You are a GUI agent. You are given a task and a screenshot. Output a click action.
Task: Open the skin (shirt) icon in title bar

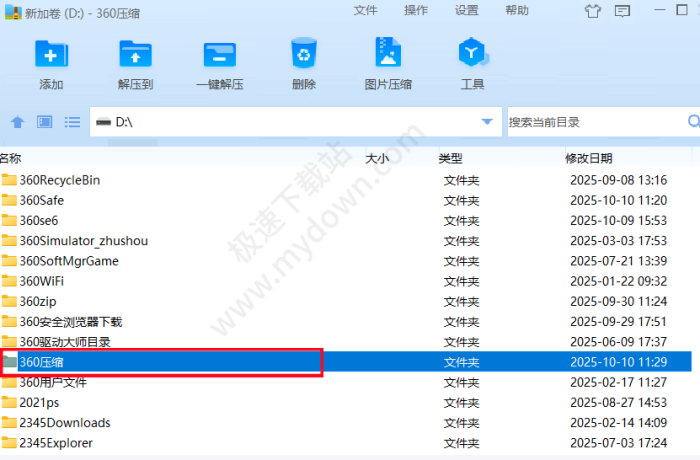pos(591,12)
